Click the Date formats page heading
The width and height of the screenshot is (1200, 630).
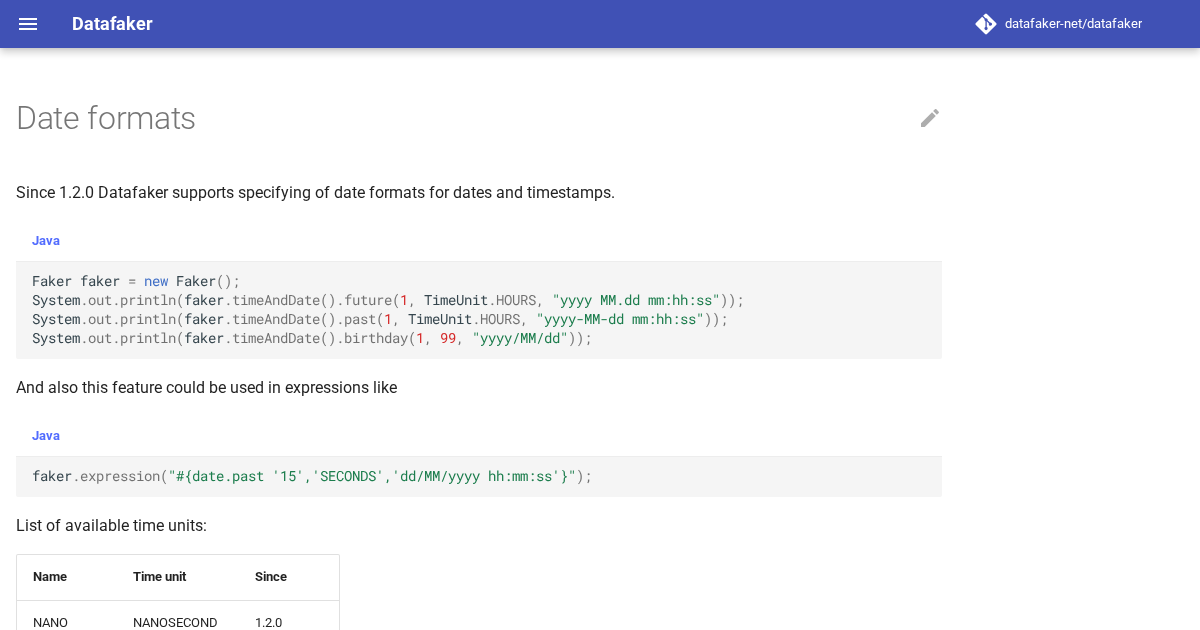(x=106, y=119)
